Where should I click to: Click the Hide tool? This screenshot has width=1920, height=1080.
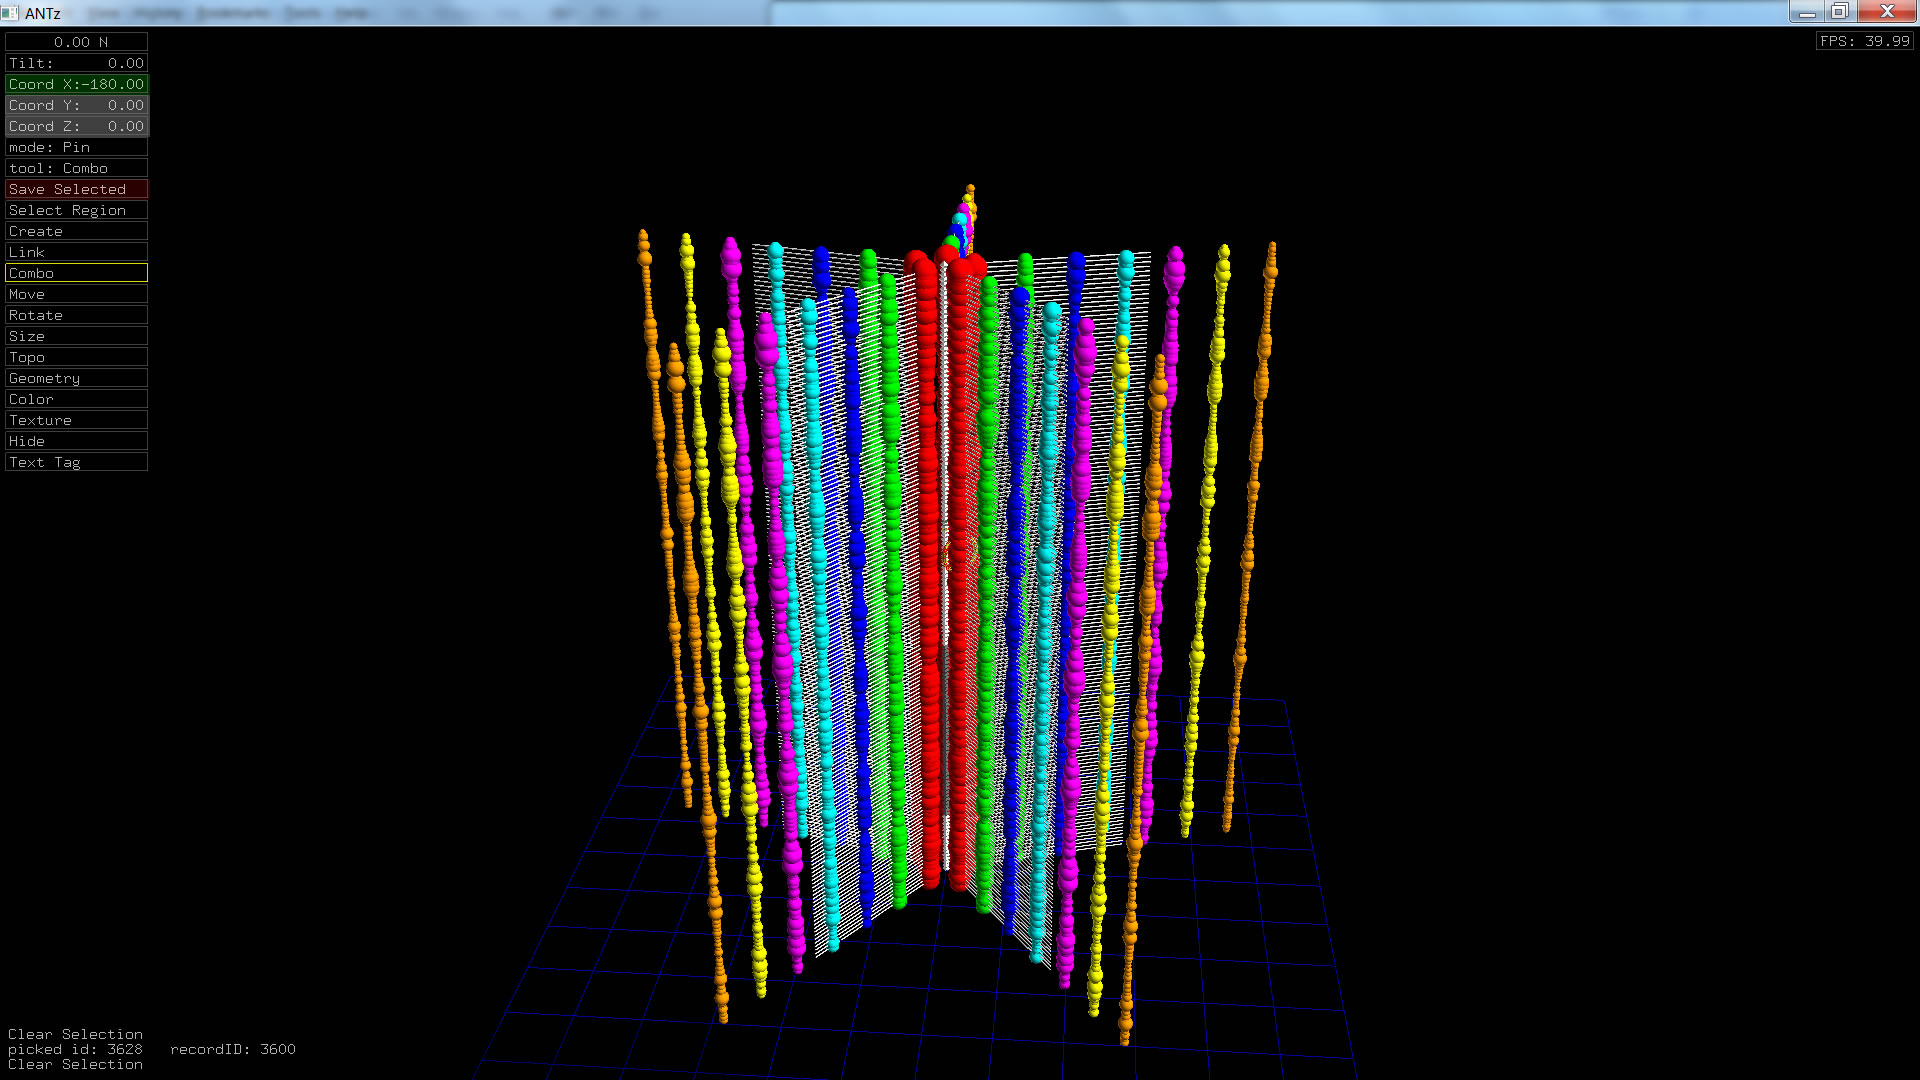click(x=76, y=441)
